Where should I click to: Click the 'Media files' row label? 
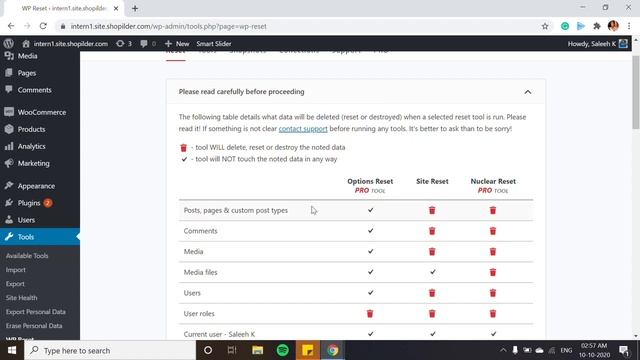[200, 272]
